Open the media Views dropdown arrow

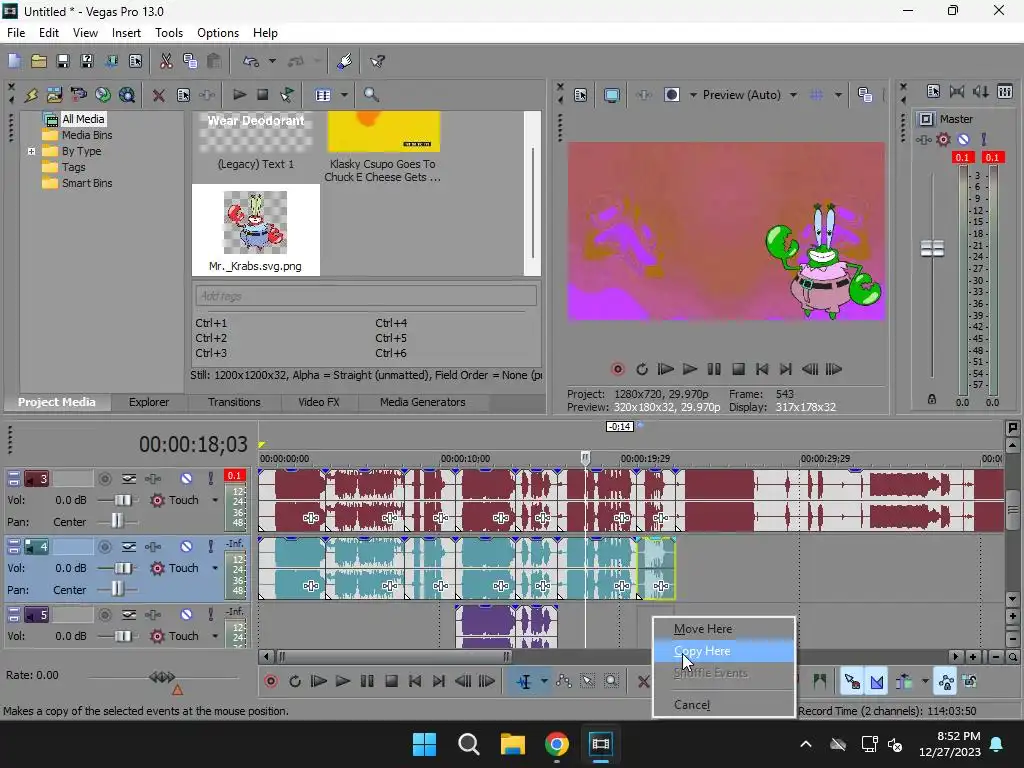(x=344, y=95)
